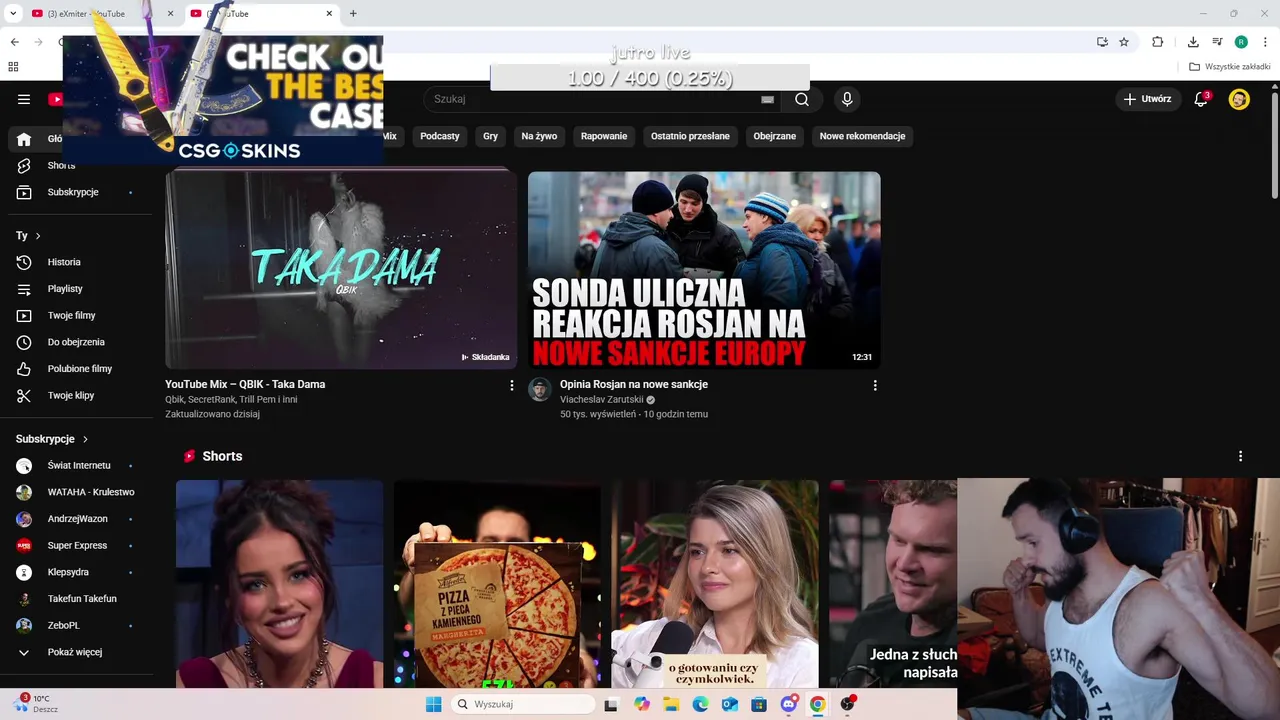Viewport: 1280px width, 720px height.
Task: Open the YouTube account avatar menu
Action: coord(1239,99)
